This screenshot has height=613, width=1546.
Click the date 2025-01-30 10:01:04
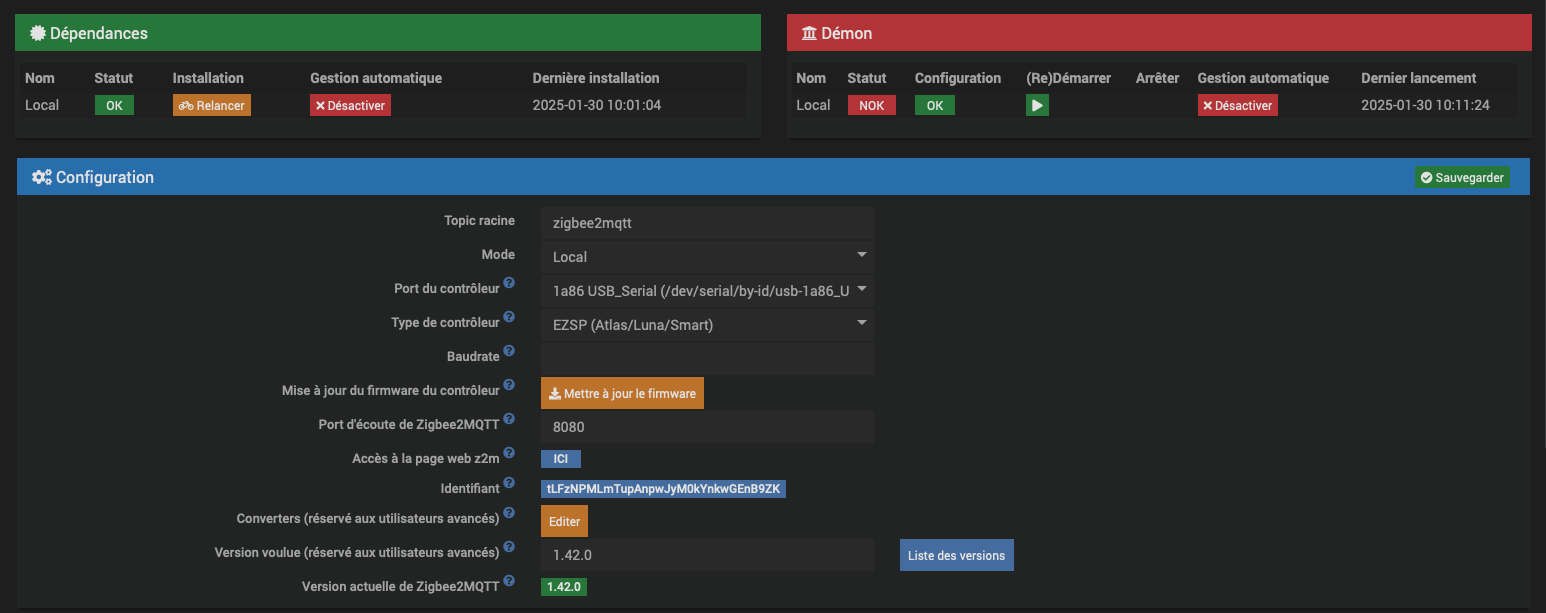pos(597,105)
